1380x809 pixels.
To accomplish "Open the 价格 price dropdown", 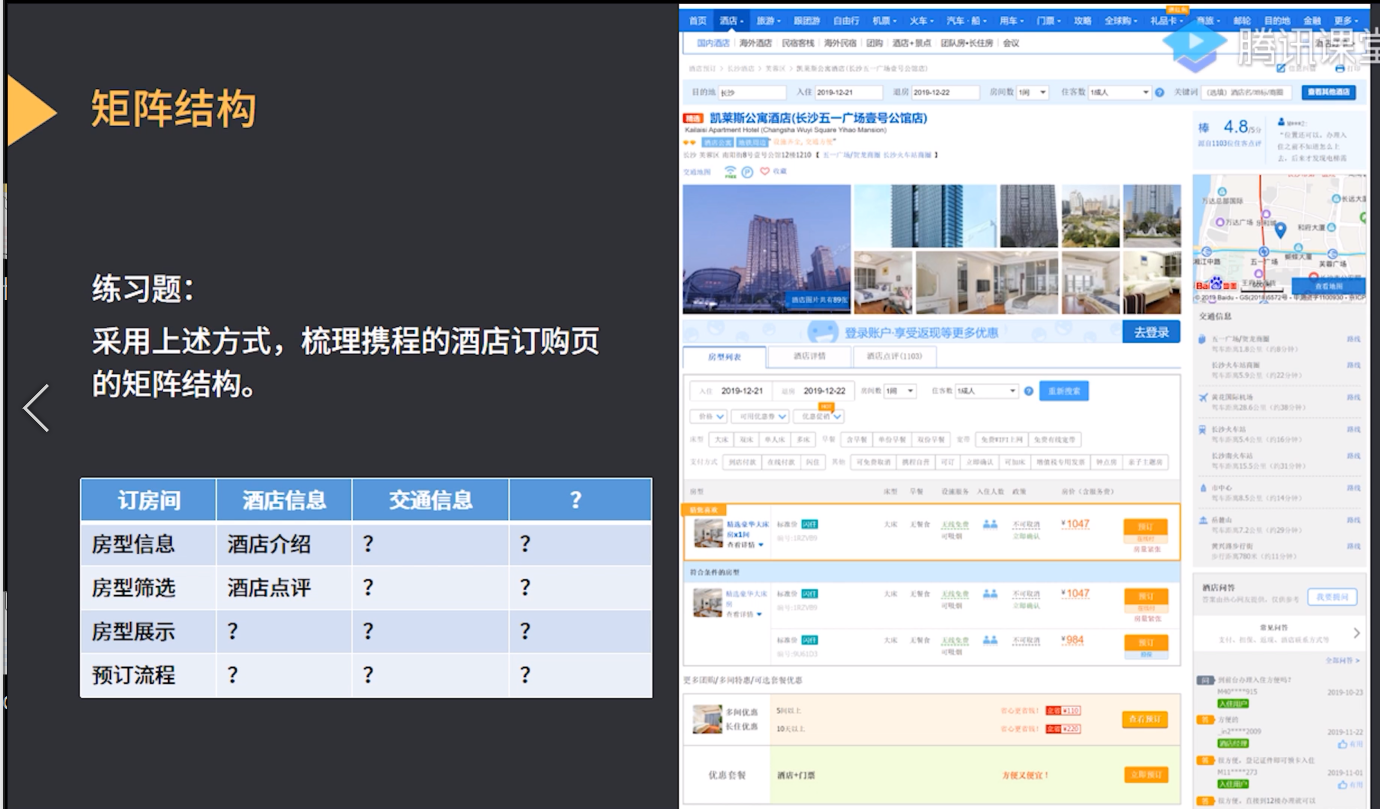I will [x=708, y=416].
